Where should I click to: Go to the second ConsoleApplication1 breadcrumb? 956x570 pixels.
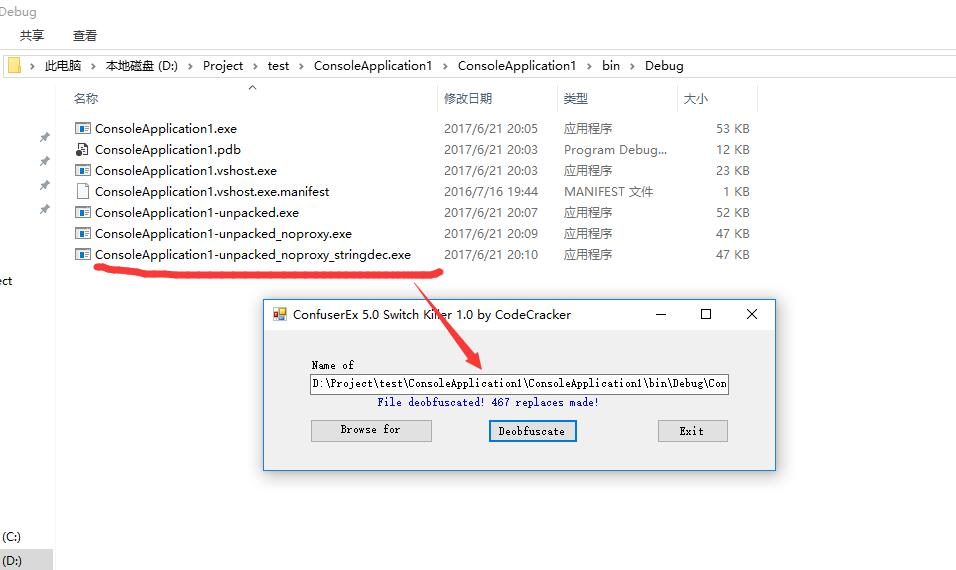[x=516, y=66]
